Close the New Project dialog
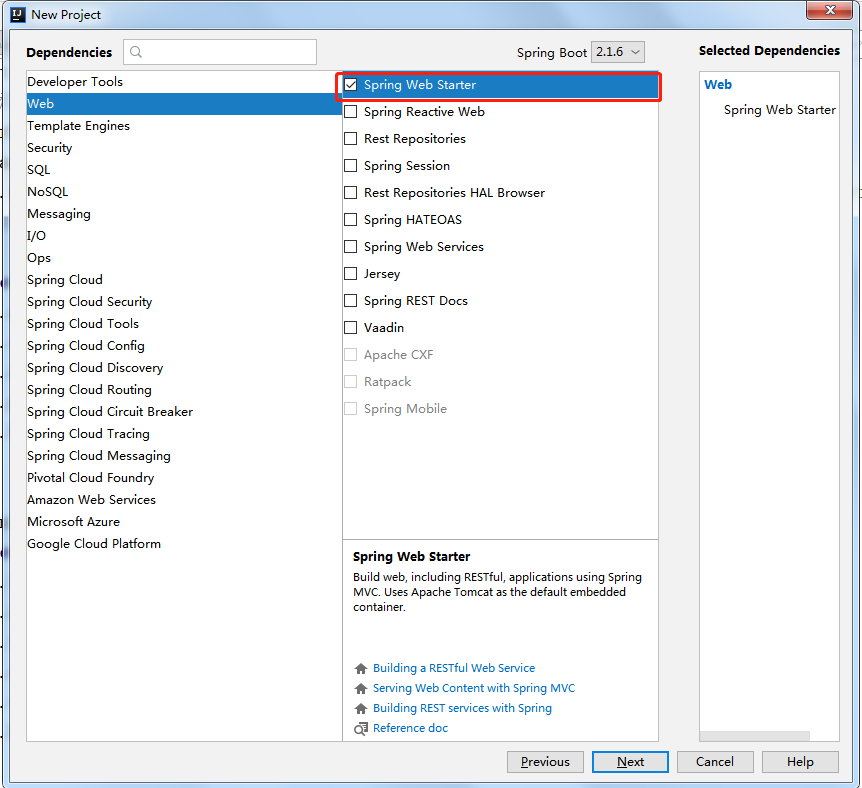The height and width of the screenshot is (788, 862). (x=830, y=10)
